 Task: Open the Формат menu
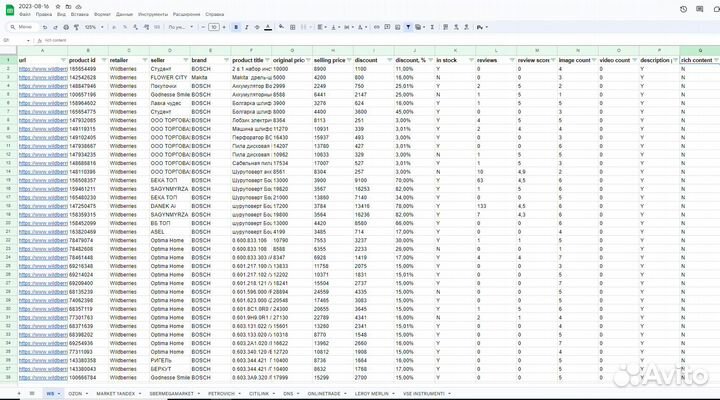102,16
